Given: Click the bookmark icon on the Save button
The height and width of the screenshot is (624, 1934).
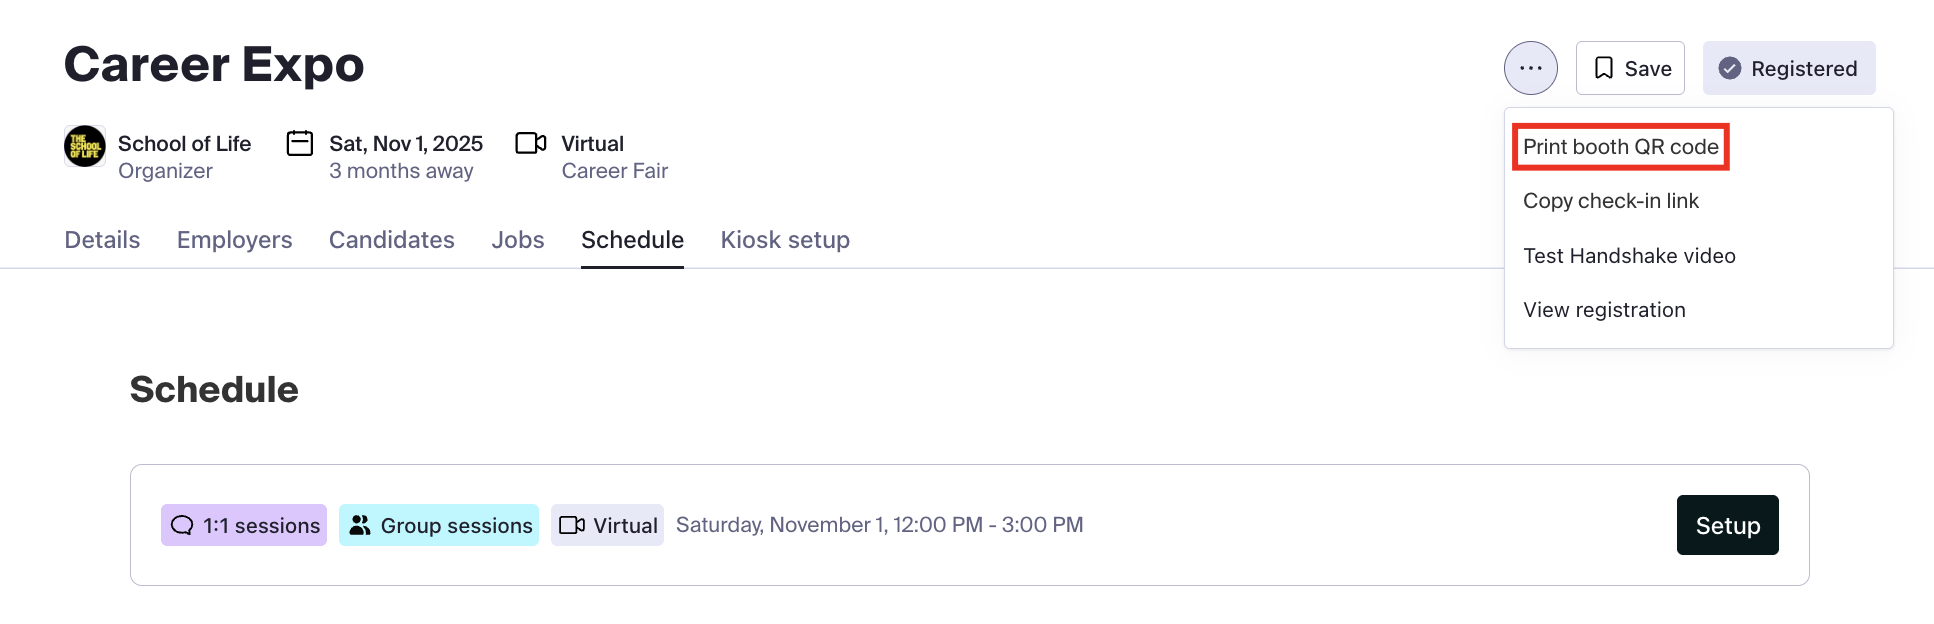Looking at the screenshot, I should (1604, 68).
